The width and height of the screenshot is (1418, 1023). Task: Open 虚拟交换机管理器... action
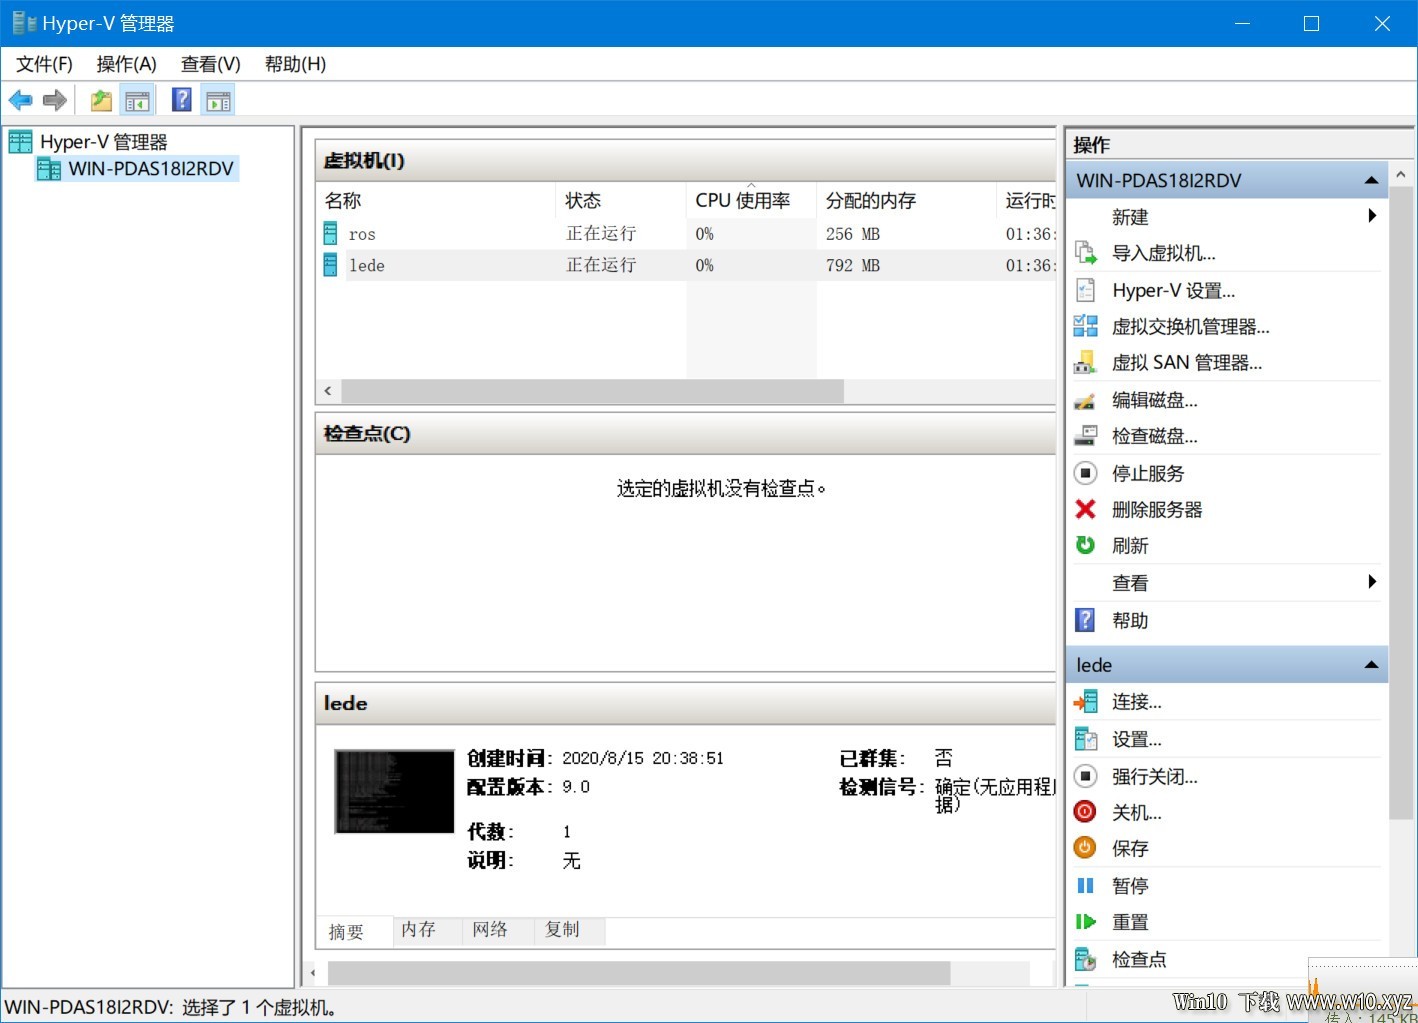[1191, 326]
